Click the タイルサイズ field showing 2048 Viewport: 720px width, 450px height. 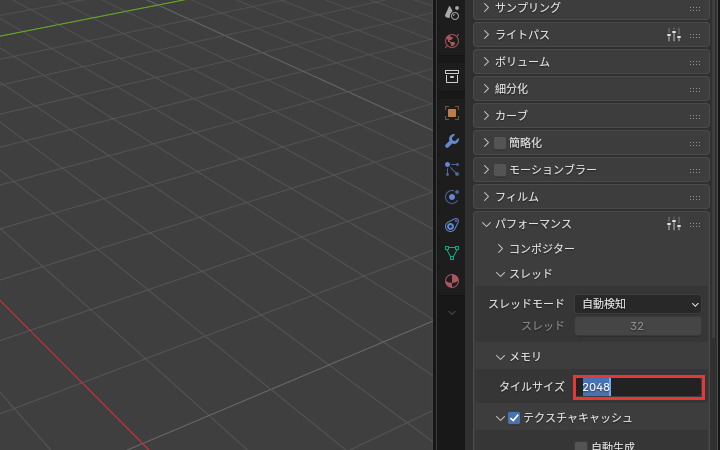[639, 387]
